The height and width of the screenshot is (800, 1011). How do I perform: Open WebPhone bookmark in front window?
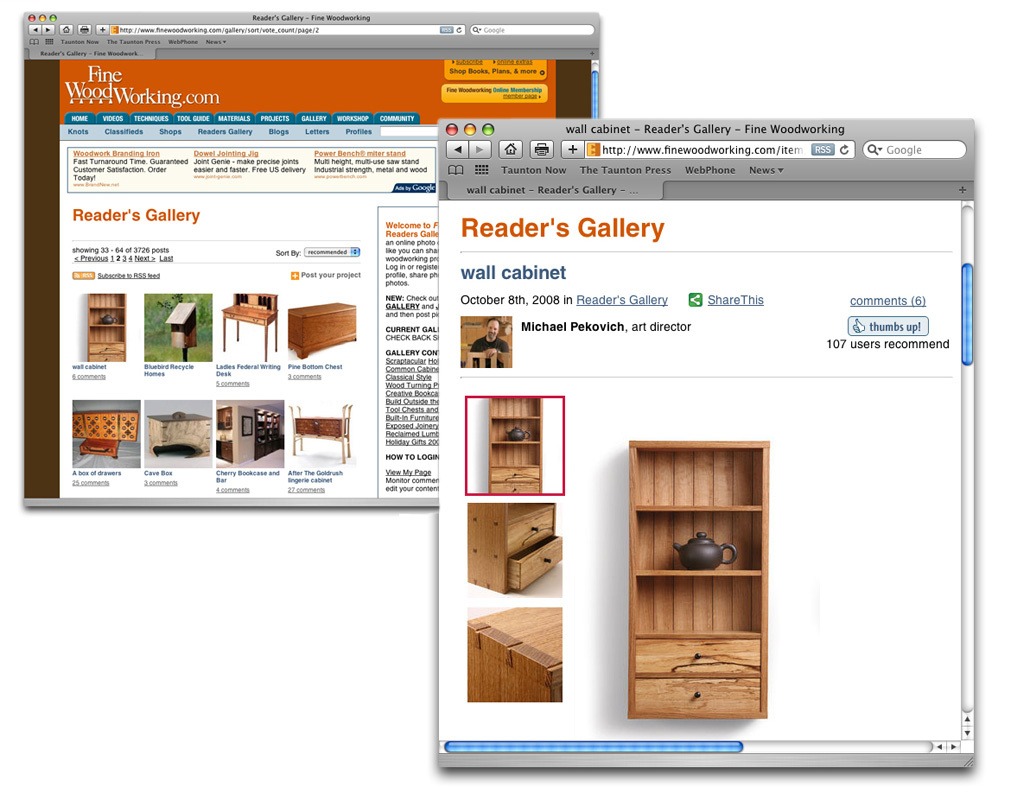710,170
